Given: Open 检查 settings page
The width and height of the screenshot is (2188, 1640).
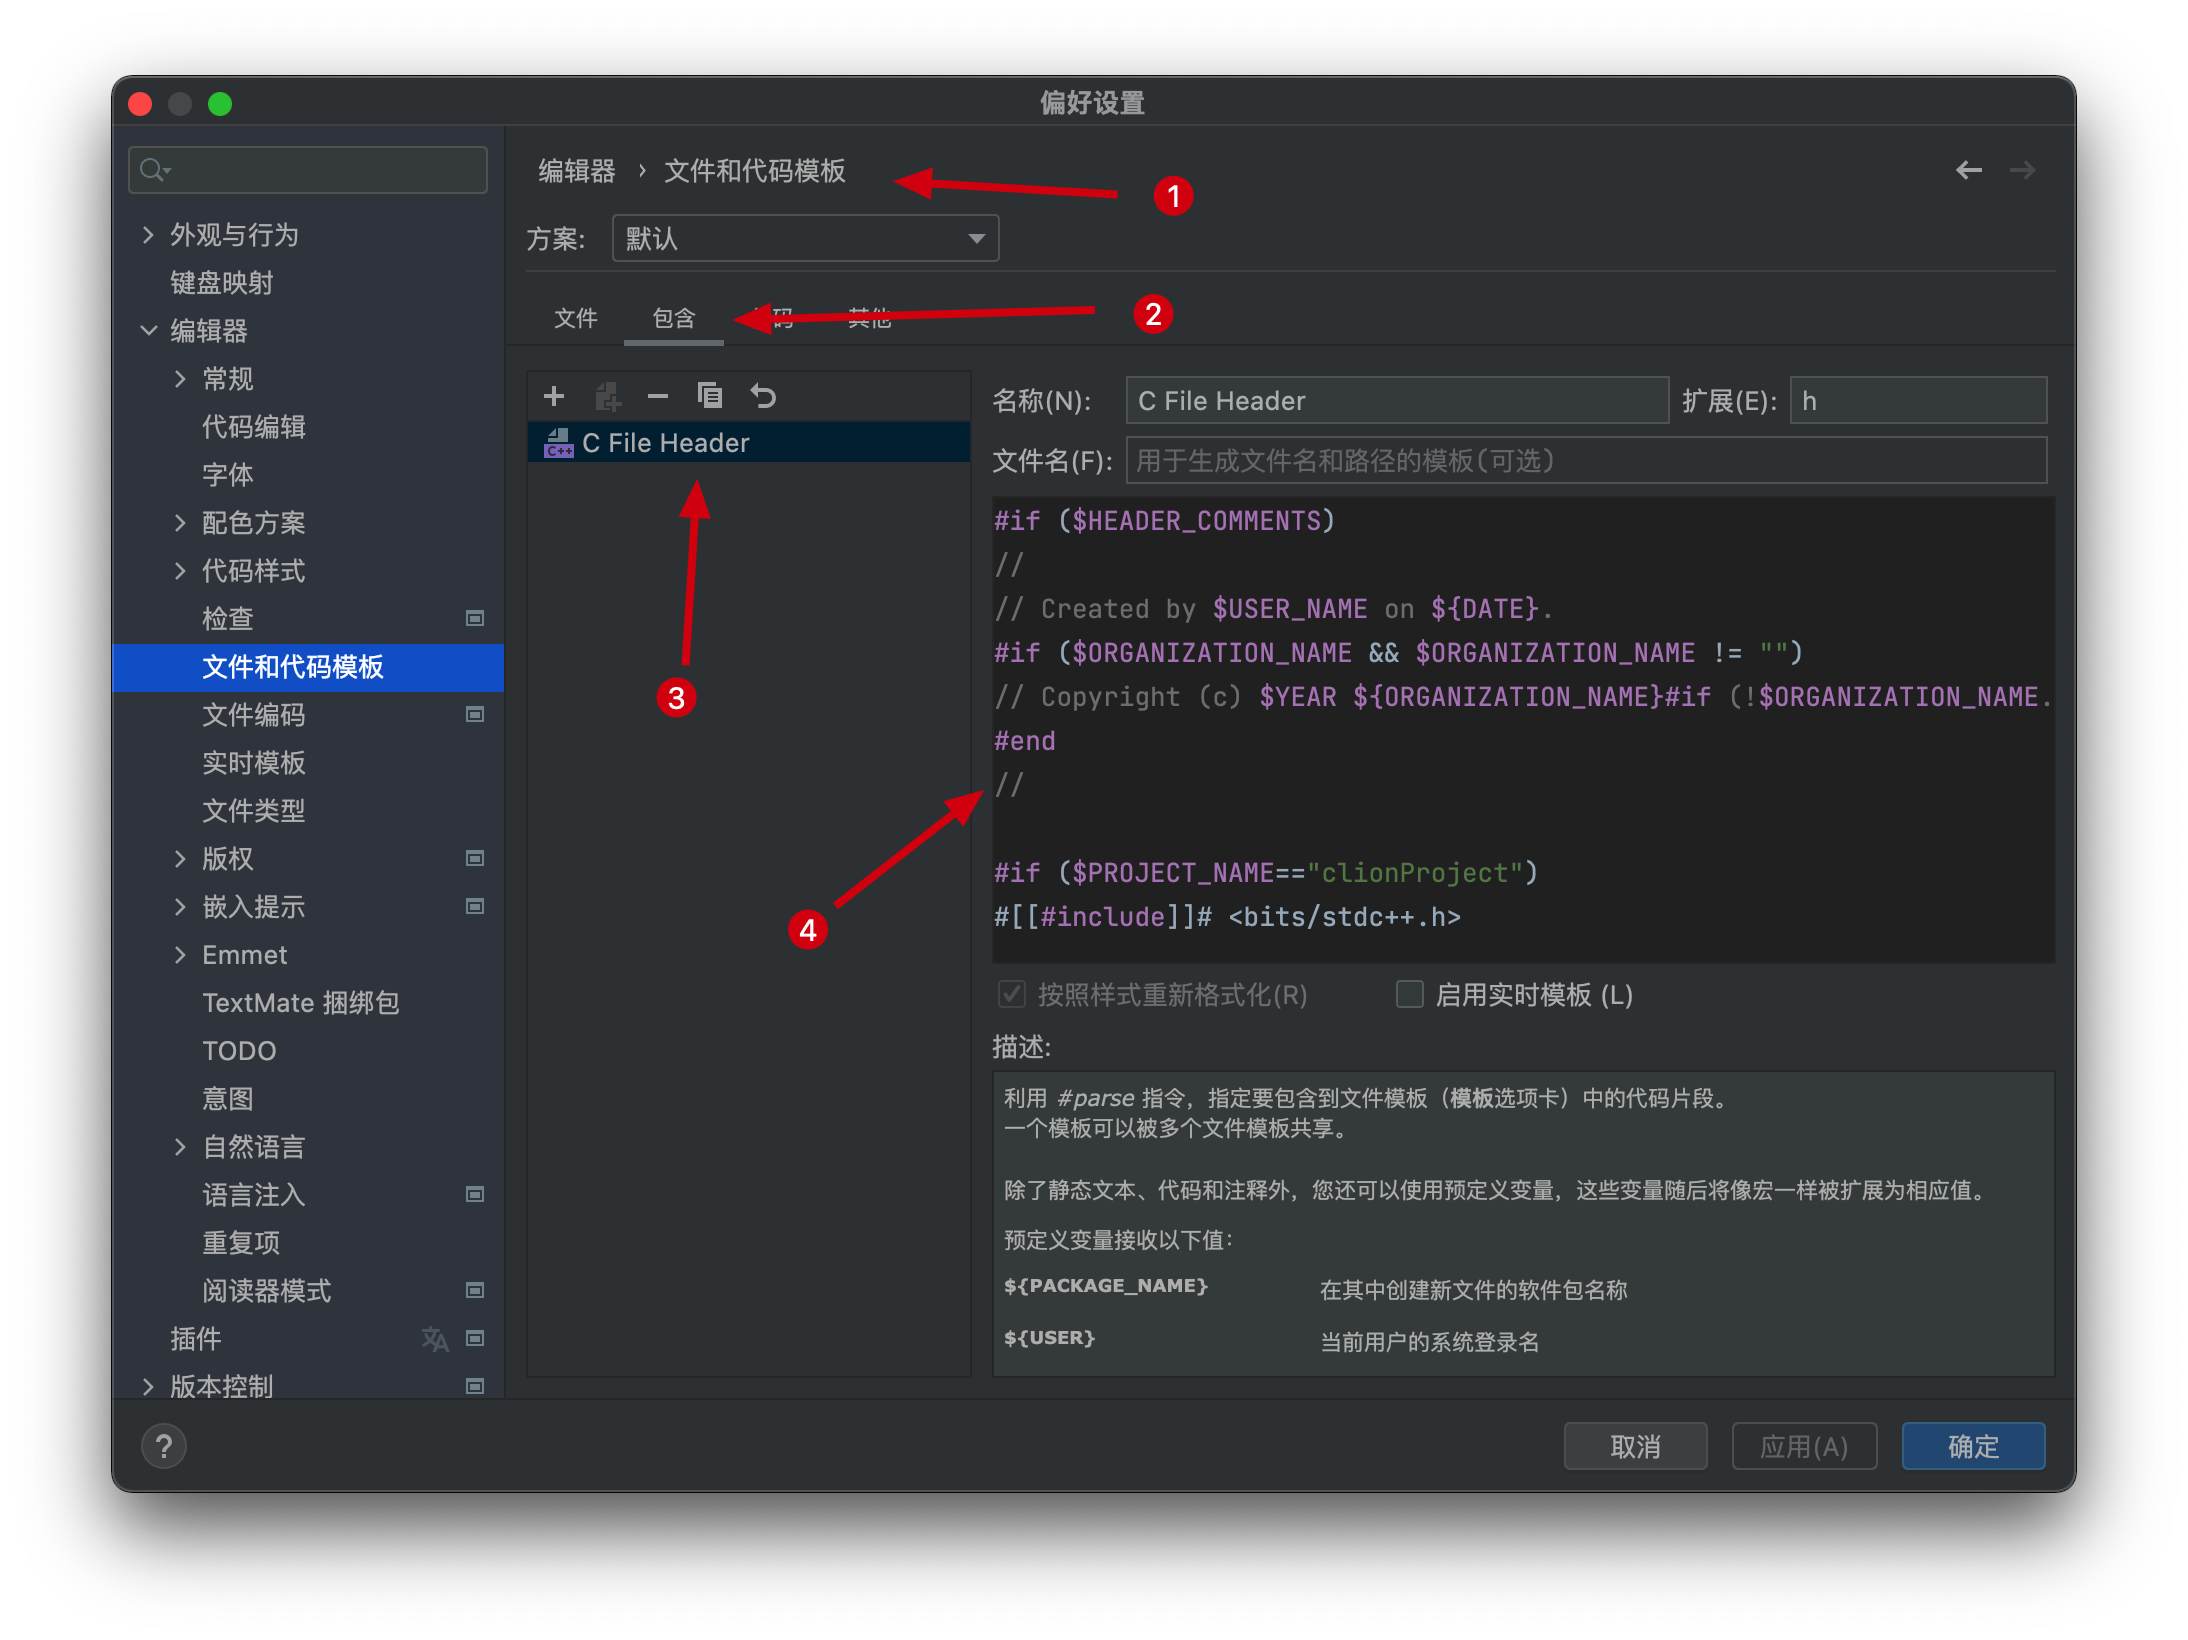Looking at the screenshot, I should (308, 619).
